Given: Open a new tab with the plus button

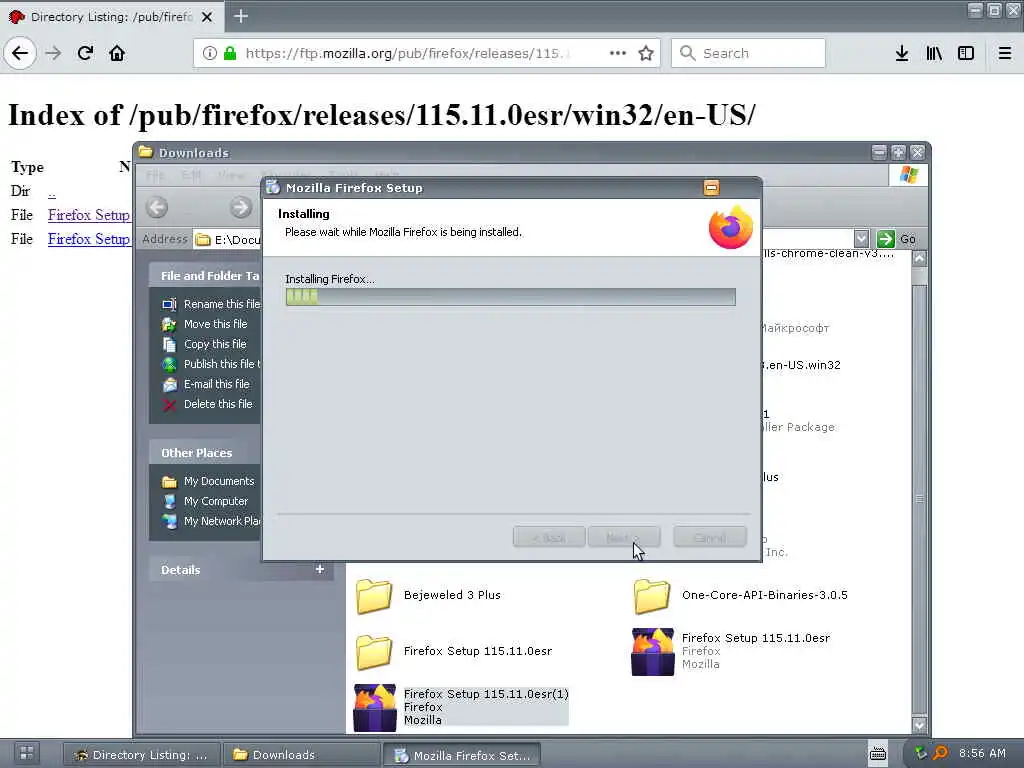Looking at the screenshot, I should coord(241,16).
